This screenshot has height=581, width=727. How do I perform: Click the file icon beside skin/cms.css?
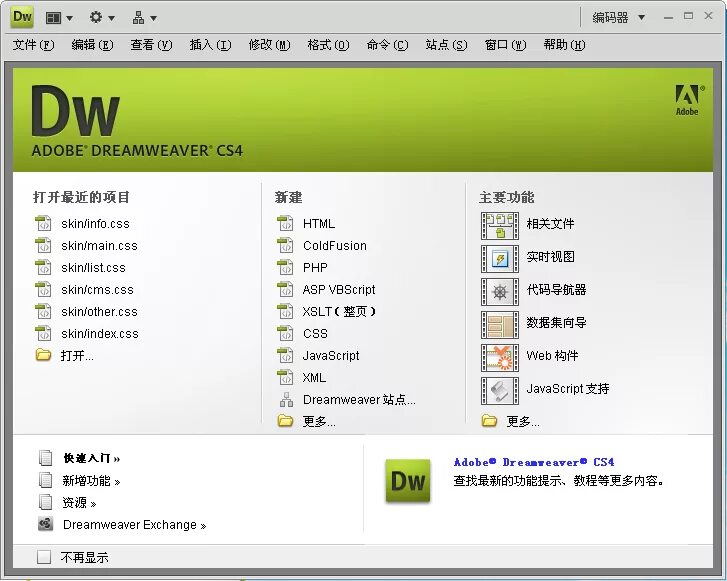43,289
